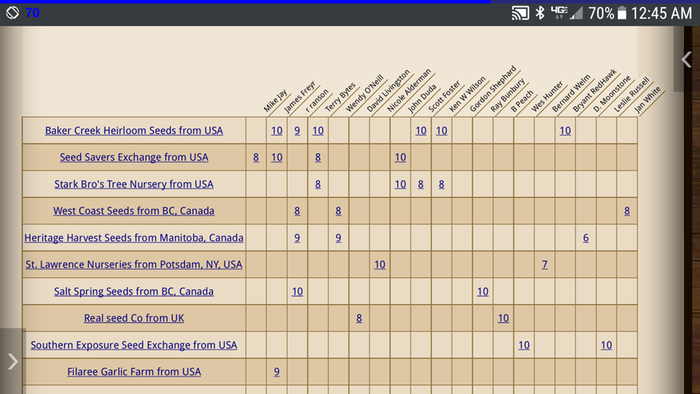
Task: Tap the cast screen icon
Action: coord(520,13)
